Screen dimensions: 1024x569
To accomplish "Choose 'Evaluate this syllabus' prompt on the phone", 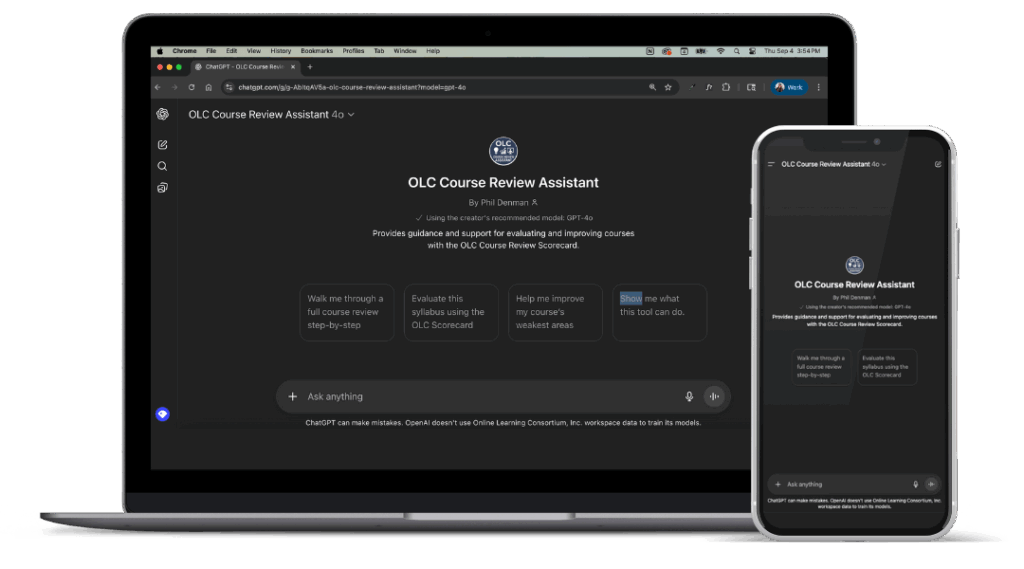I will (886, 366).
